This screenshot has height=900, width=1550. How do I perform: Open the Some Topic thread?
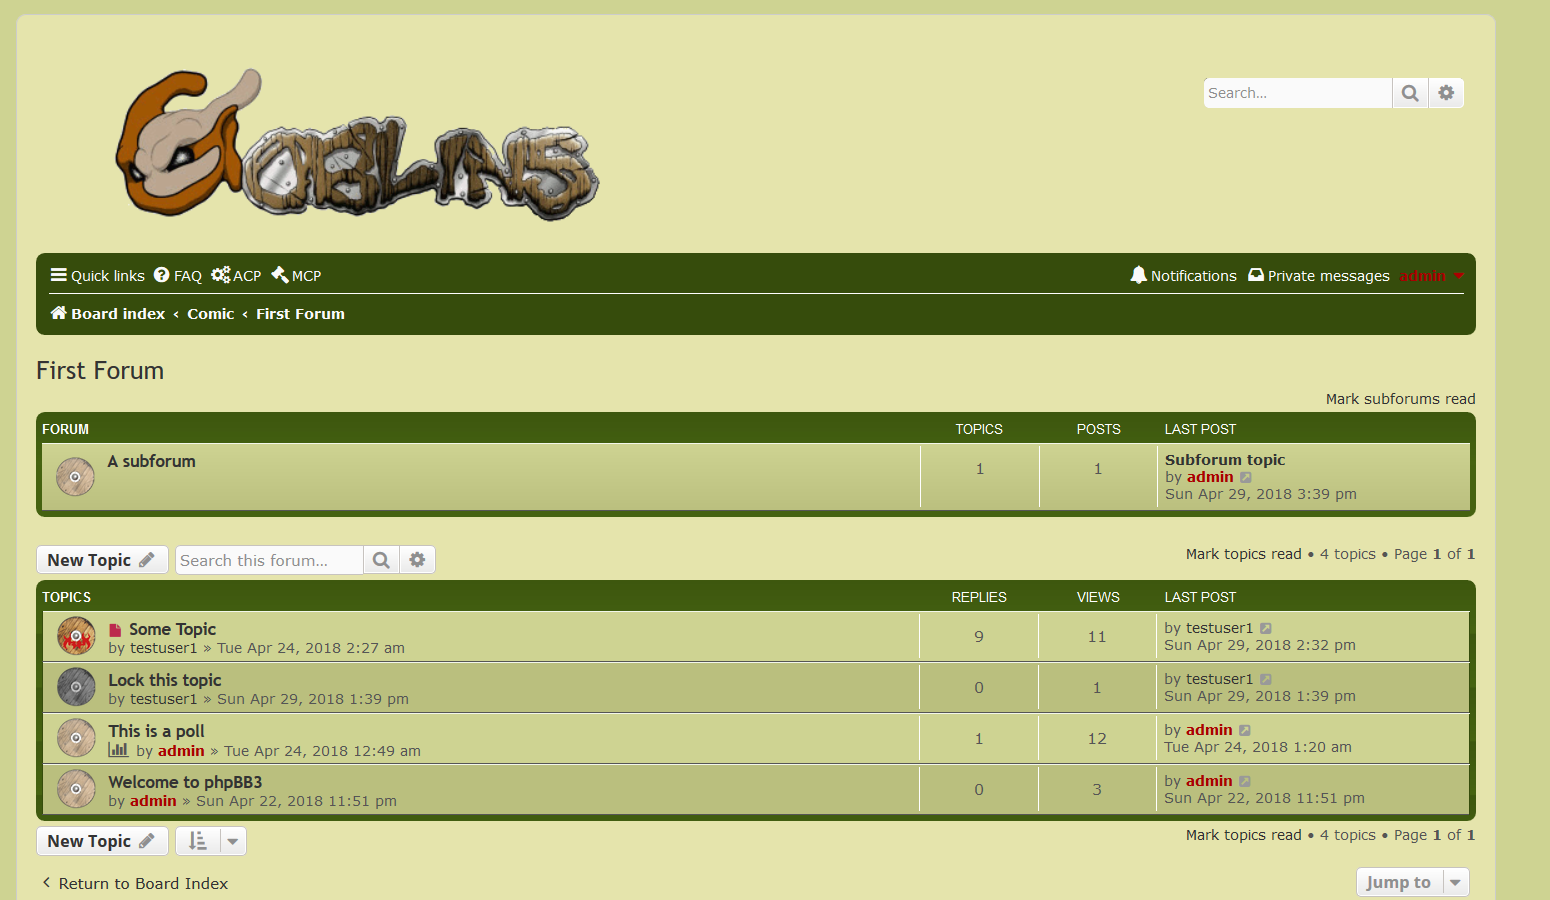pyautogui.click(x=172, y=629)
